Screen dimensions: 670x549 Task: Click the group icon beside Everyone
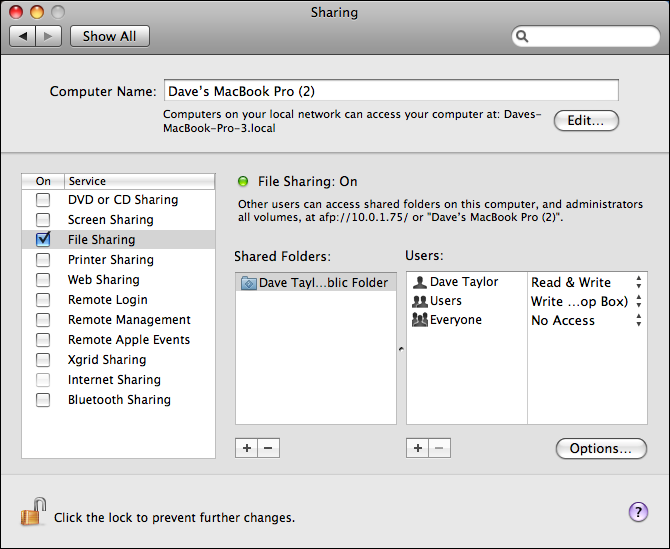(420, 320)
